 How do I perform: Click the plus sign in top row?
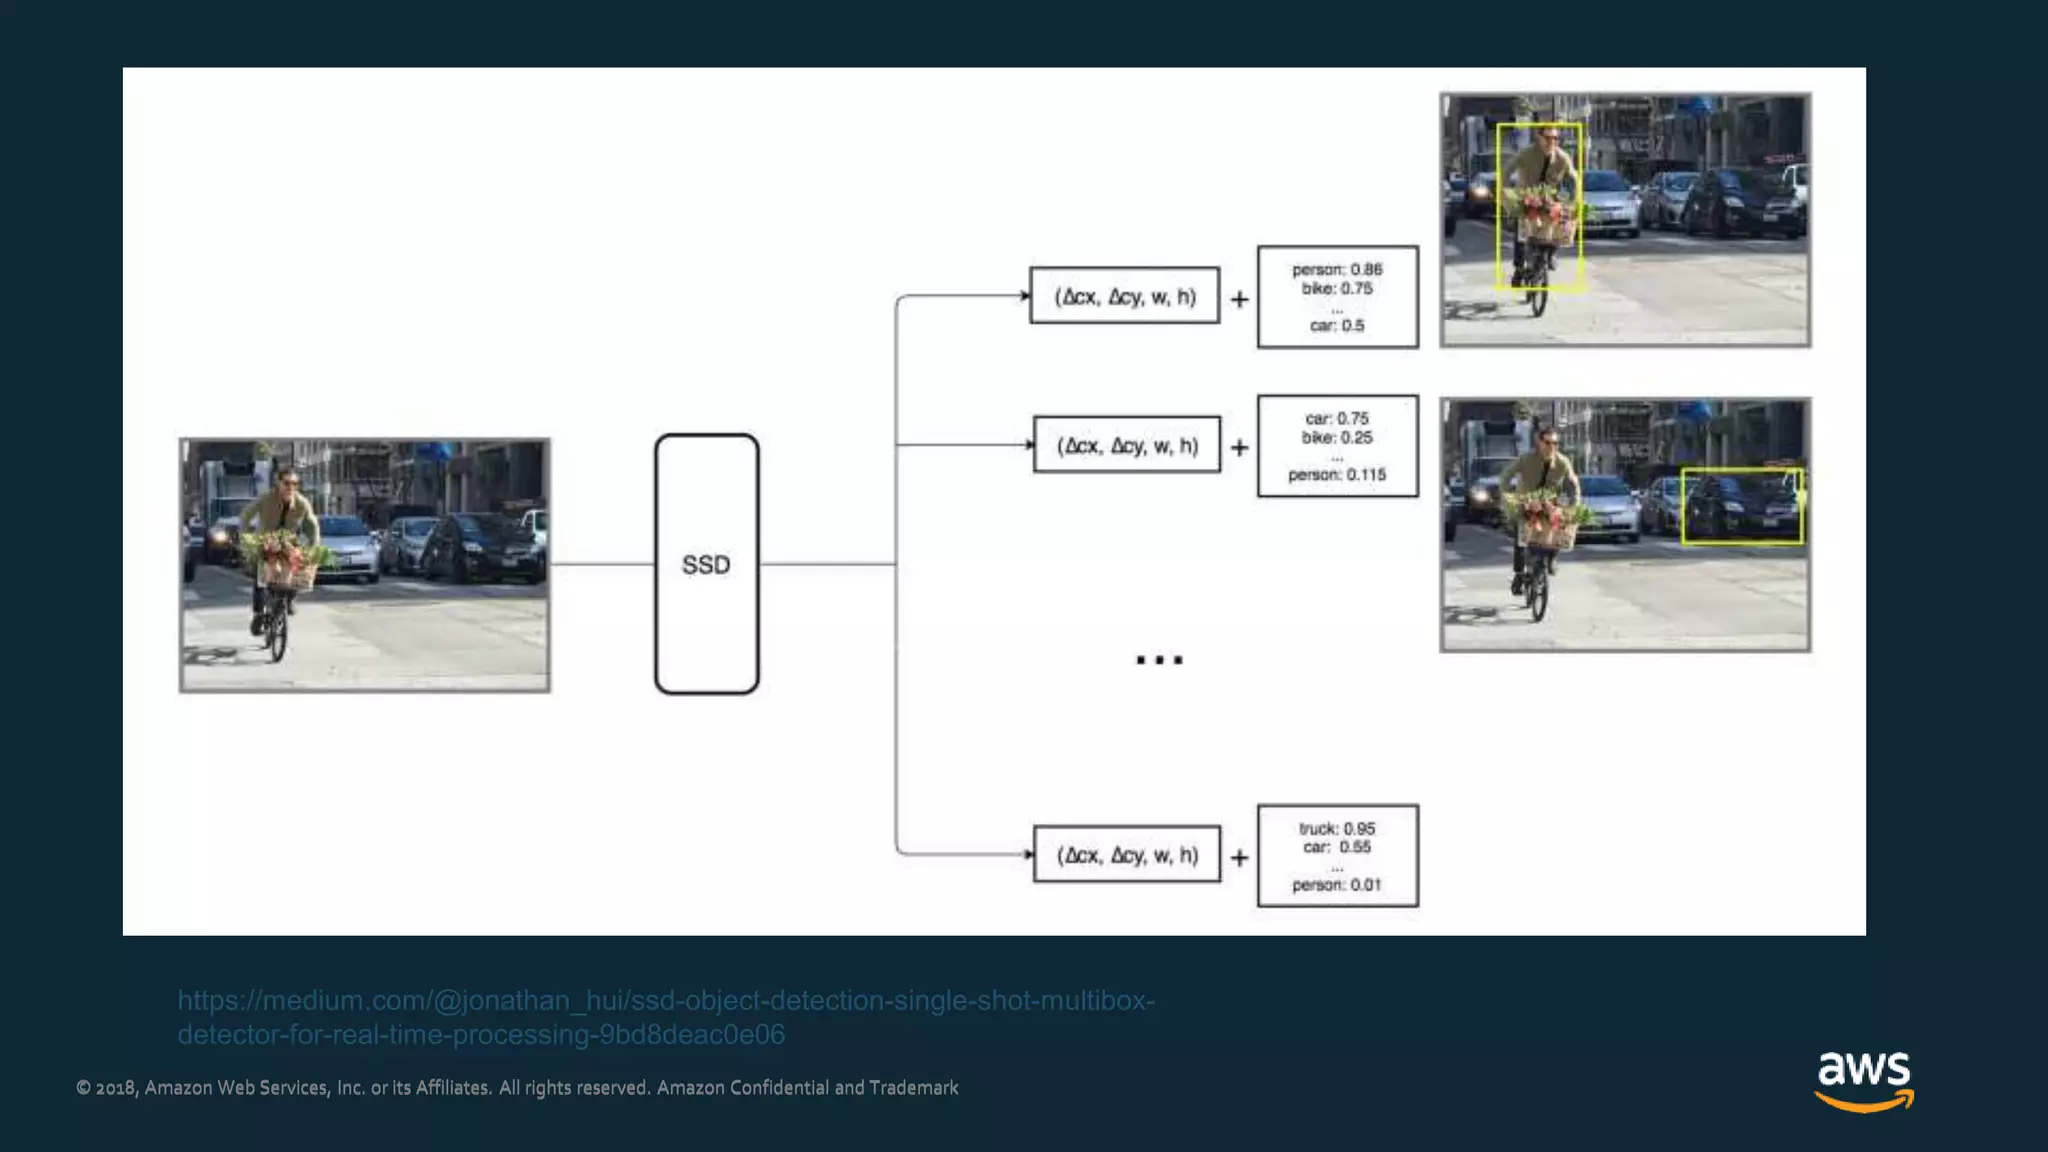tap(1239, 299)
